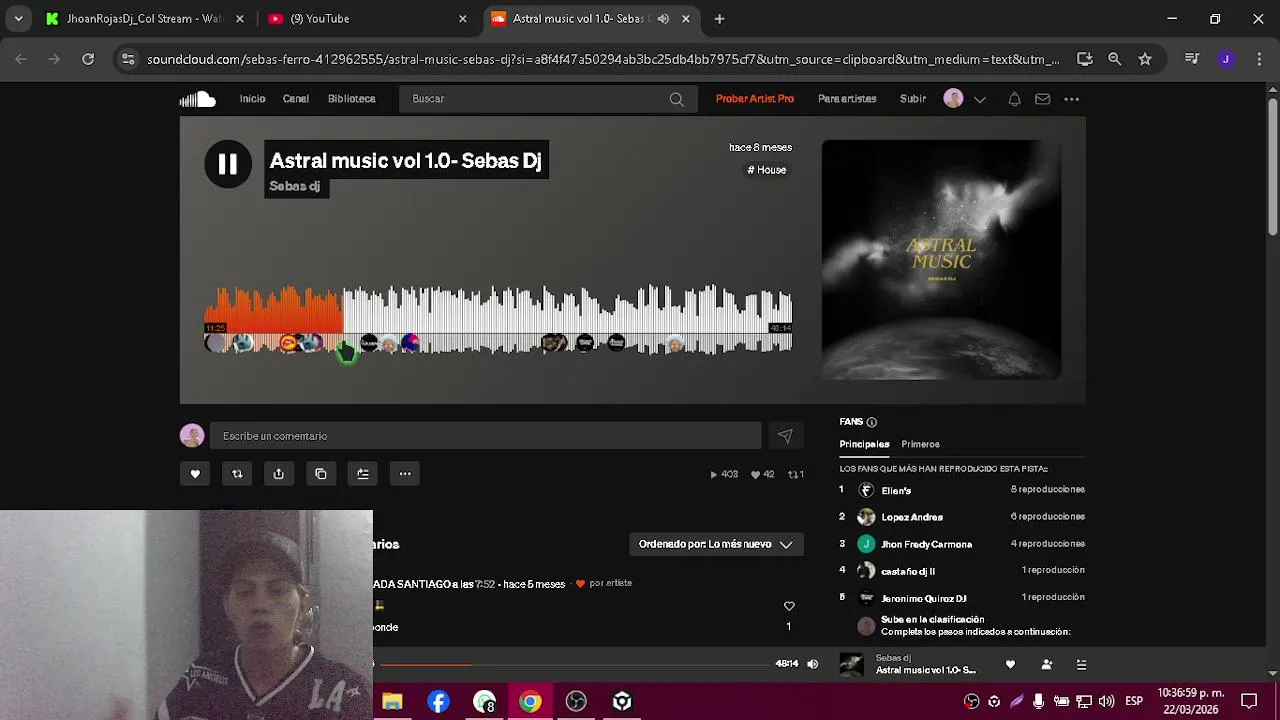Screen dimensions: 1280x720
Task: Open OBS Studio from the taskbar
Action: 576,701
